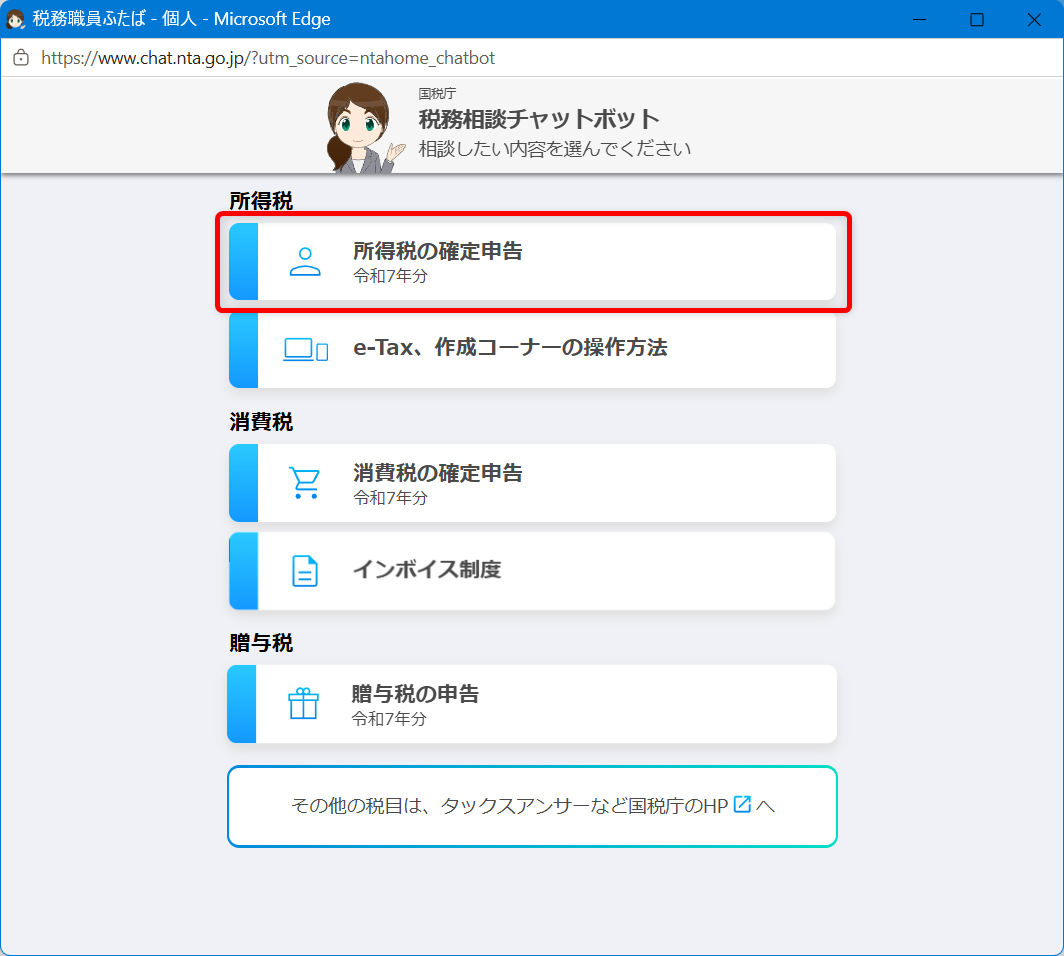Screen dimensions: 1064x956
Task: Open e-Tax、作成コーナーの操作方法
Action: click(533, 349)
